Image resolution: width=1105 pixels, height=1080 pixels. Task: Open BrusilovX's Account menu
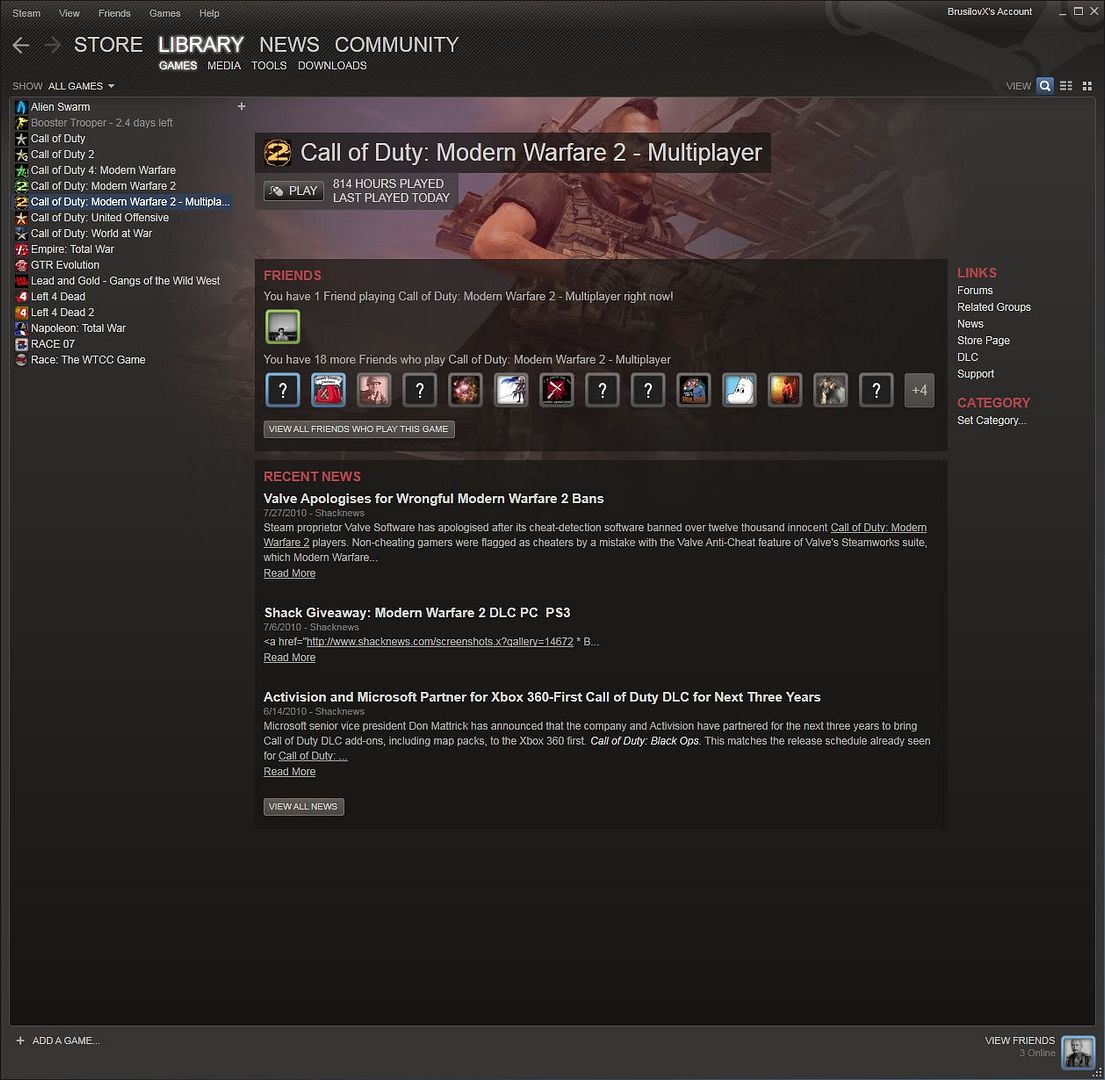(x=989, y=12)
